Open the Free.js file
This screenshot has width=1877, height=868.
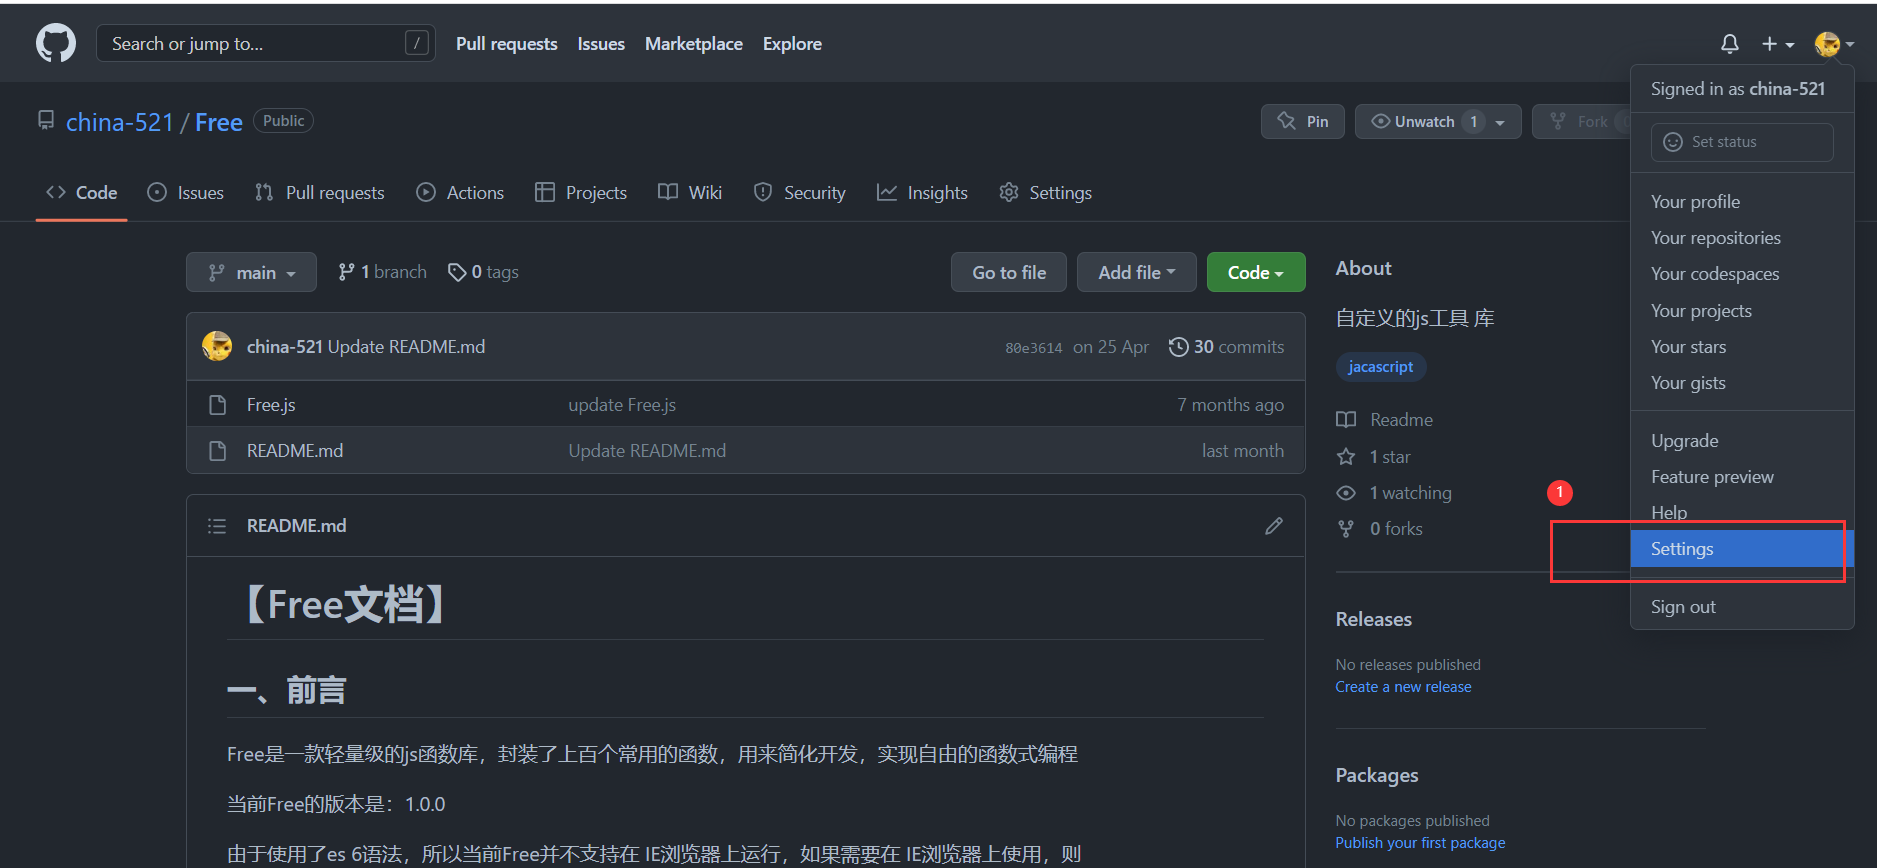click(x=271, y=405)
